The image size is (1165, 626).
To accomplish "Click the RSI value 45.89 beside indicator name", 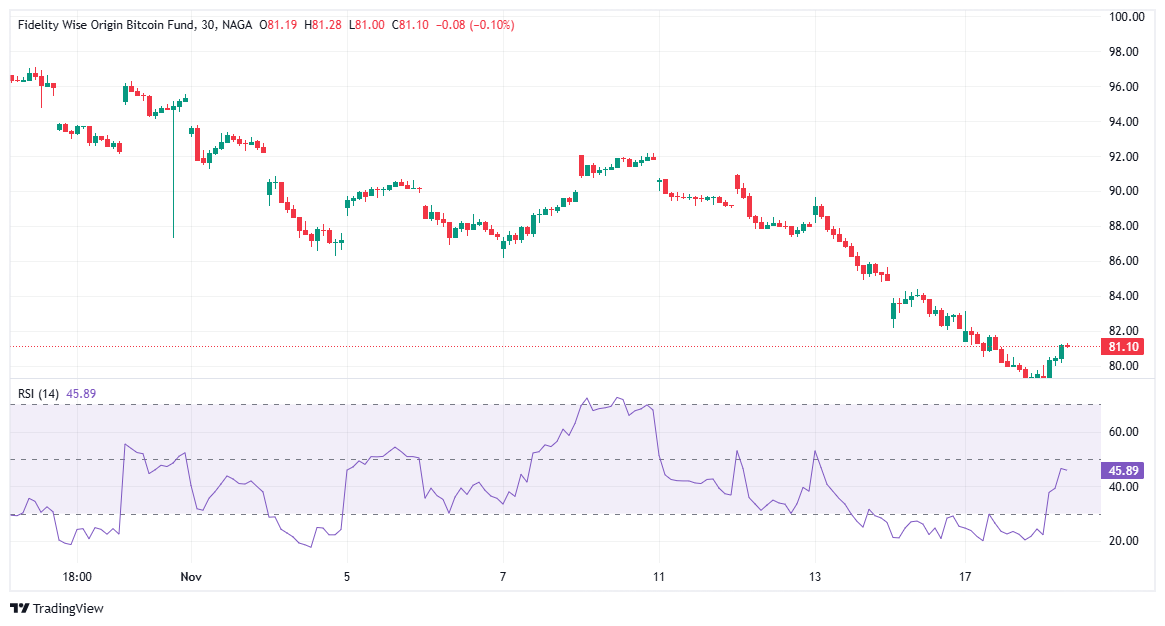I will pyautogui.click(x=82, y=394).
